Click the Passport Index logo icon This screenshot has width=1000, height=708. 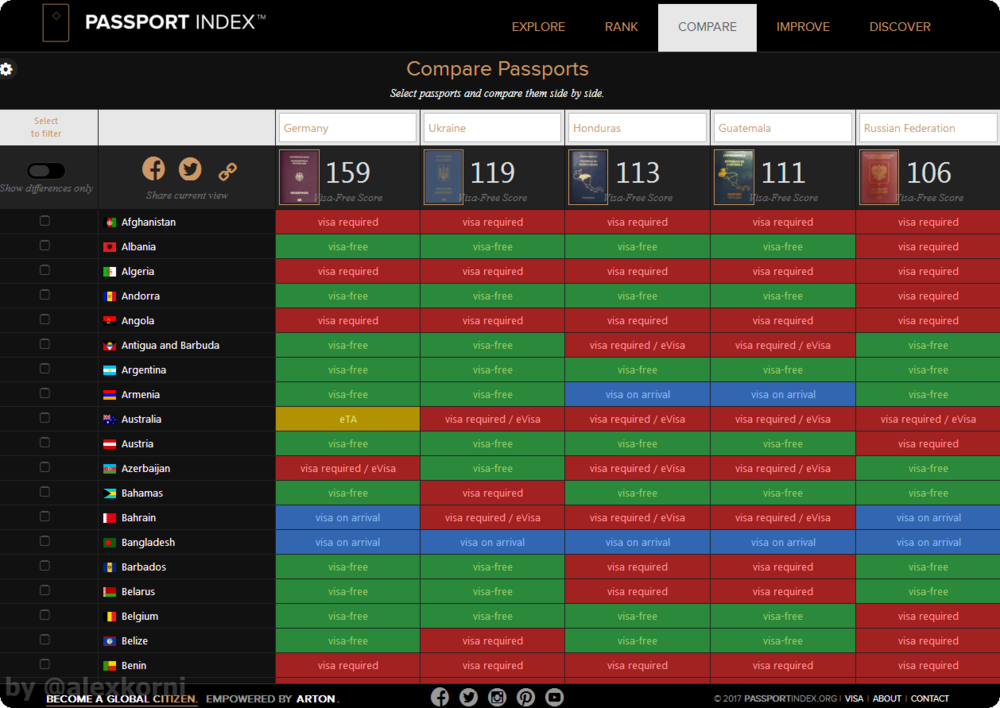coord(56,23)
